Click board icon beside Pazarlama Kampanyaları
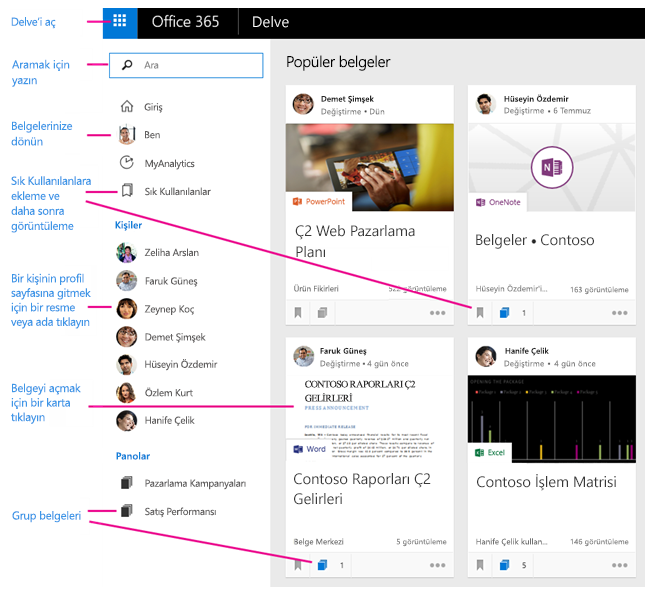The width and height of the screenshot is (655, 596). pyautogui.click(x=127, y=483)
